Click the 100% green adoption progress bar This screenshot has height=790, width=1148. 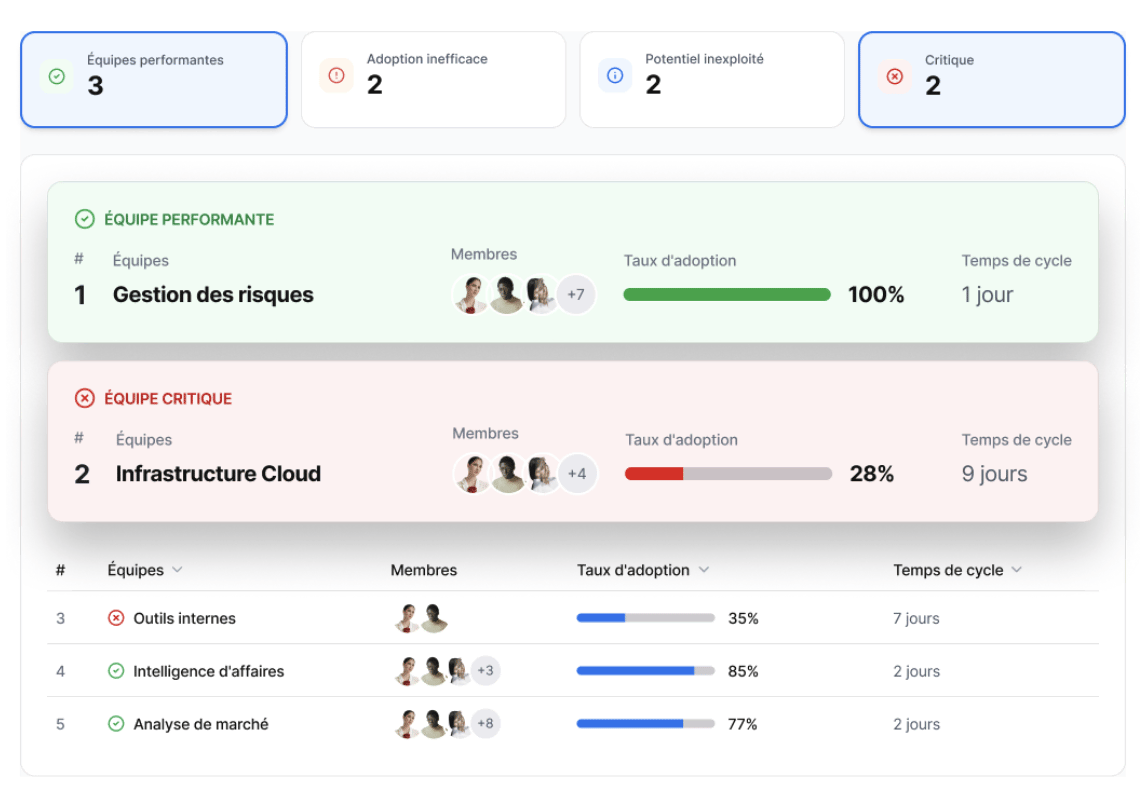[727, 295]
